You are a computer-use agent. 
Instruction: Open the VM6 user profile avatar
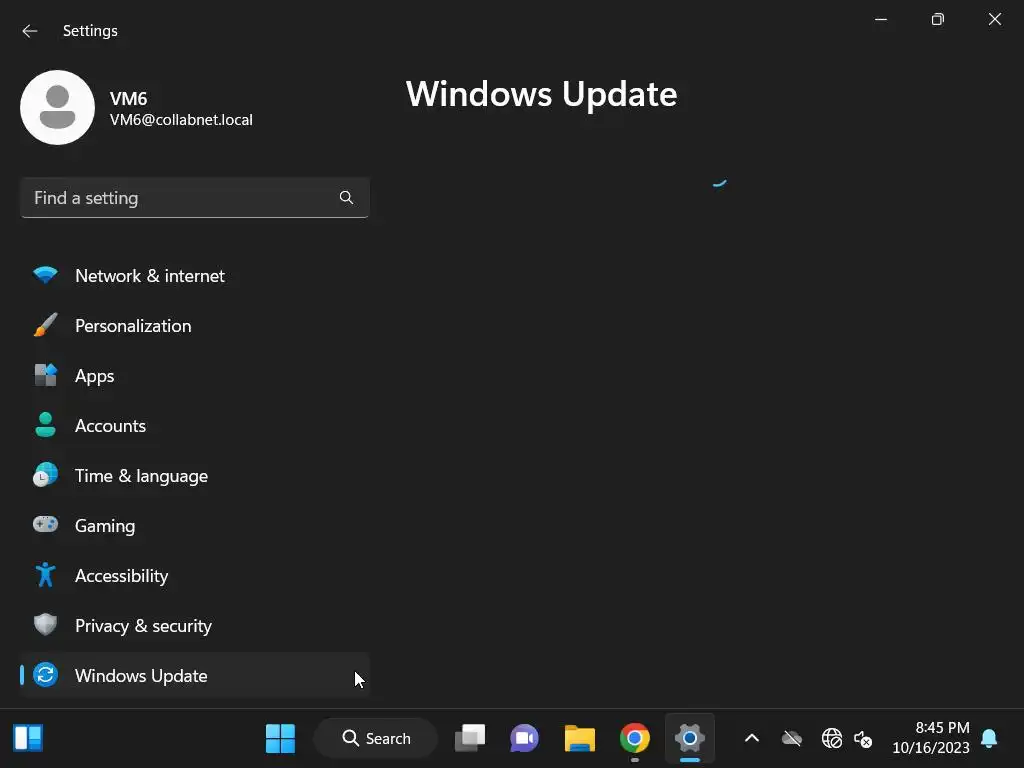coord(57,108)
